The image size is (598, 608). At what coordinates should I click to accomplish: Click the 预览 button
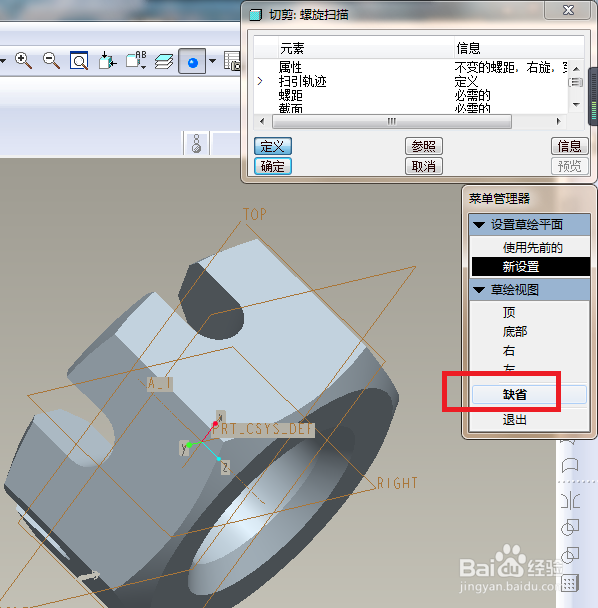(569, 166)
